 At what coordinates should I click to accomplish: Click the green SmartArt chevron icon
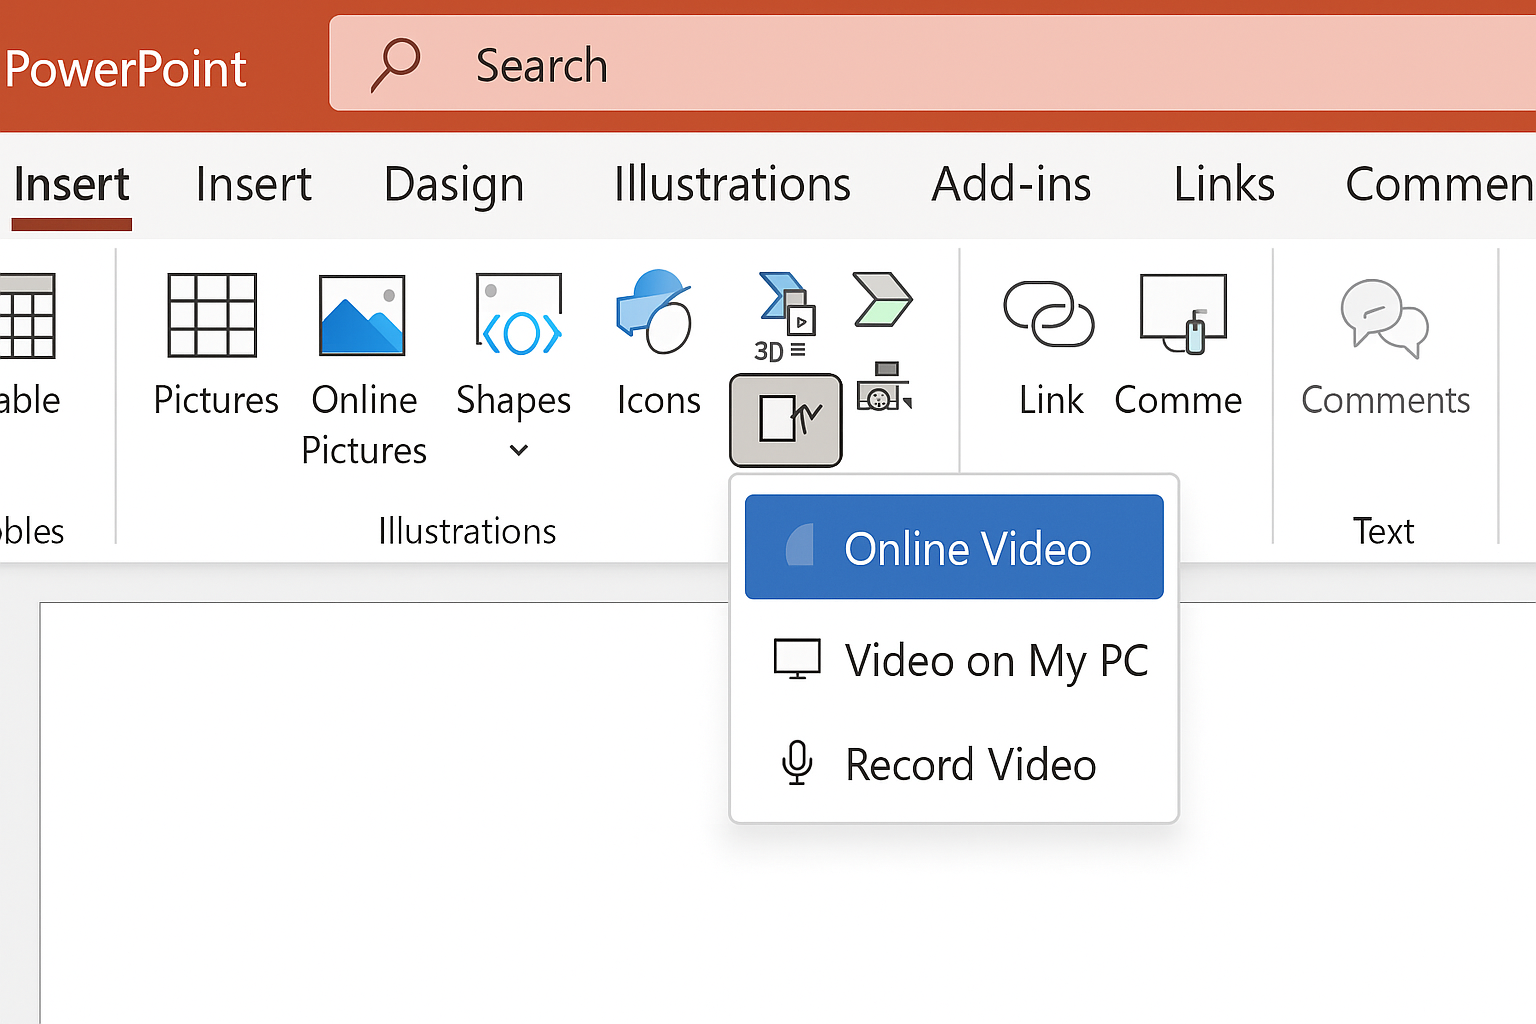[882, 299]
